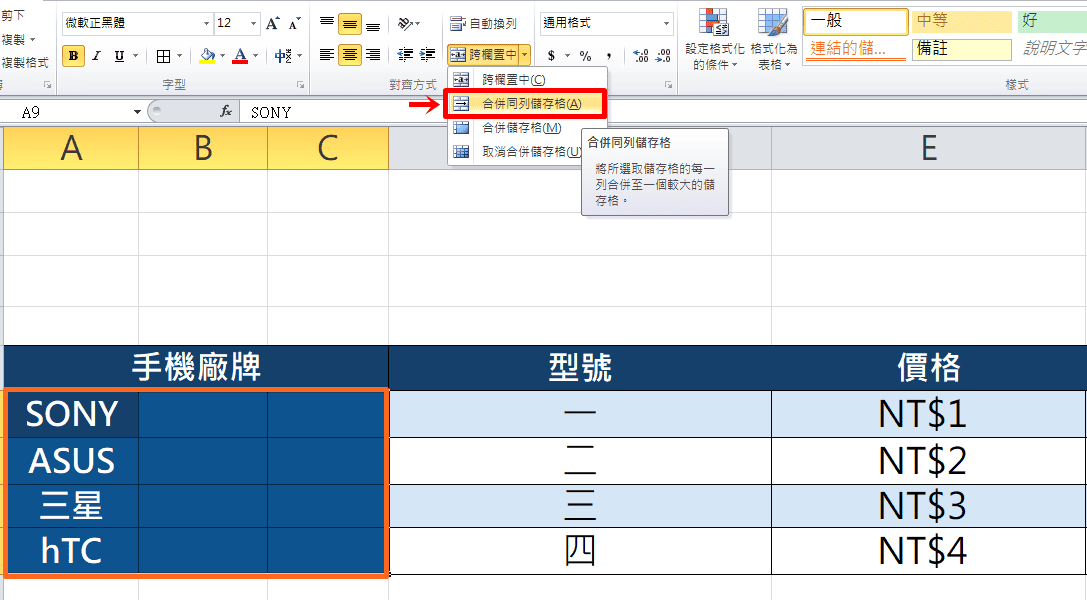Center text horizontally
The height and width of the screenshot is (600, 1087).
[x=349, y=55]
